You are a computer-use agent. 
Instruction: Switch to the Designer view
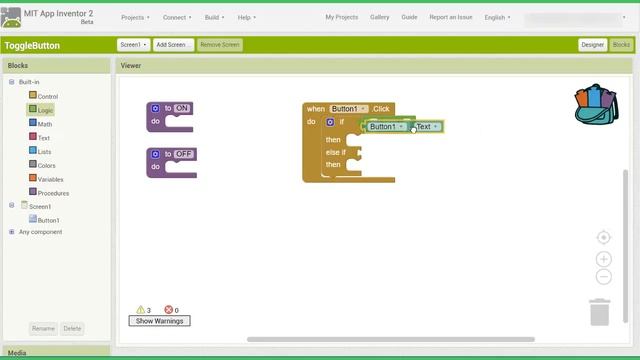[592, 44]
